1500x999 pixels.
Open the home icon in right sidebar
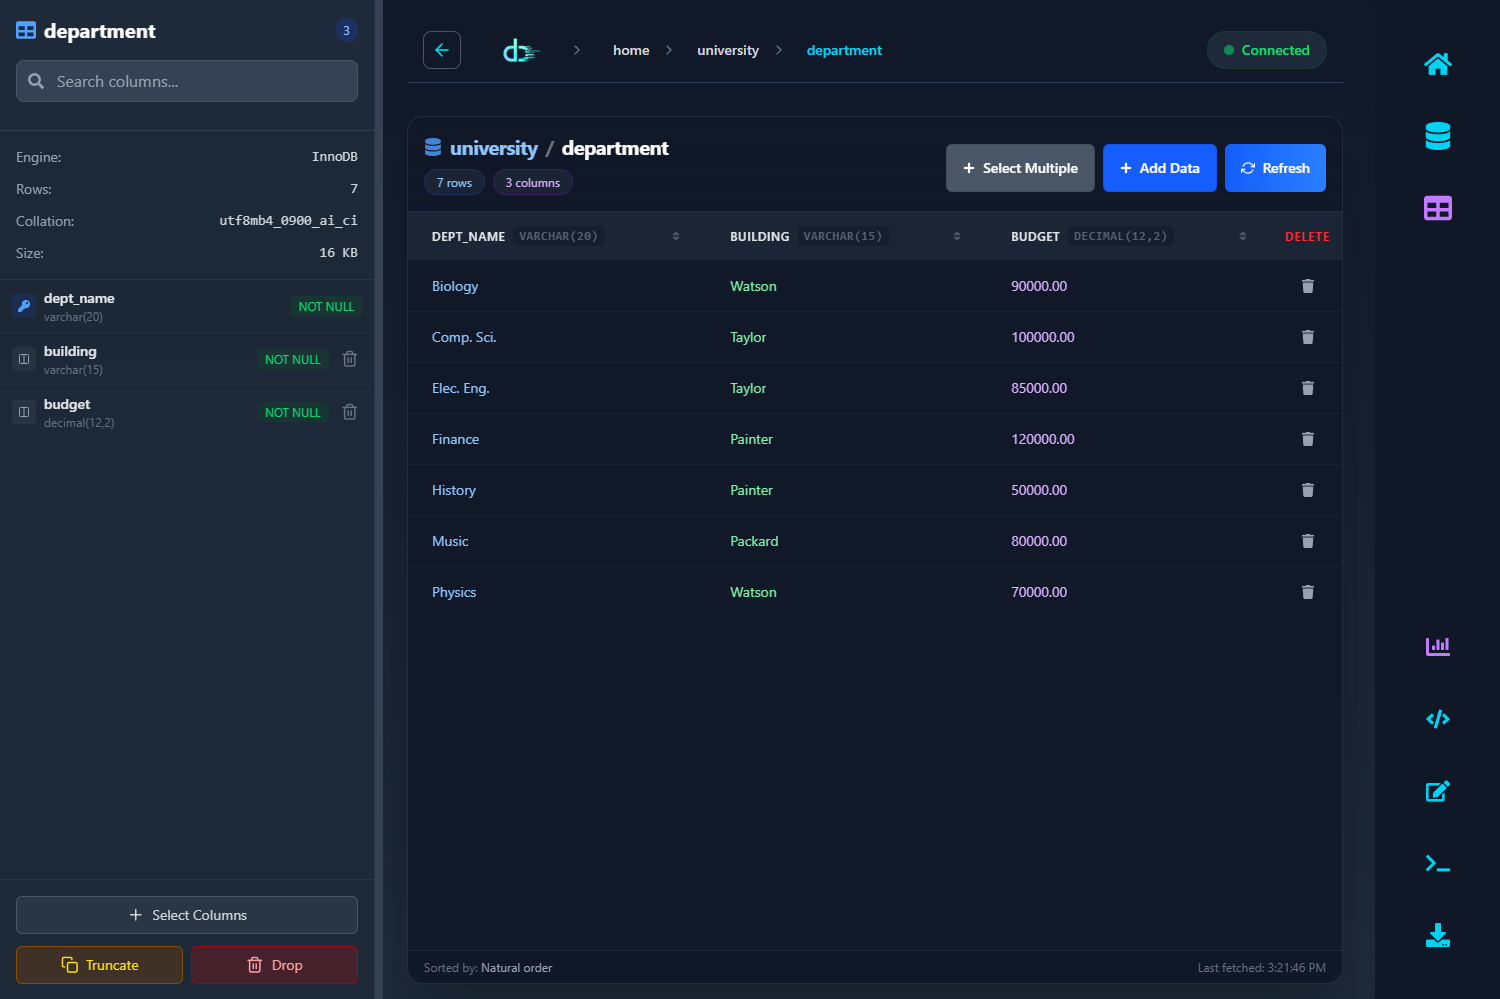click(x=1438, y=64)
